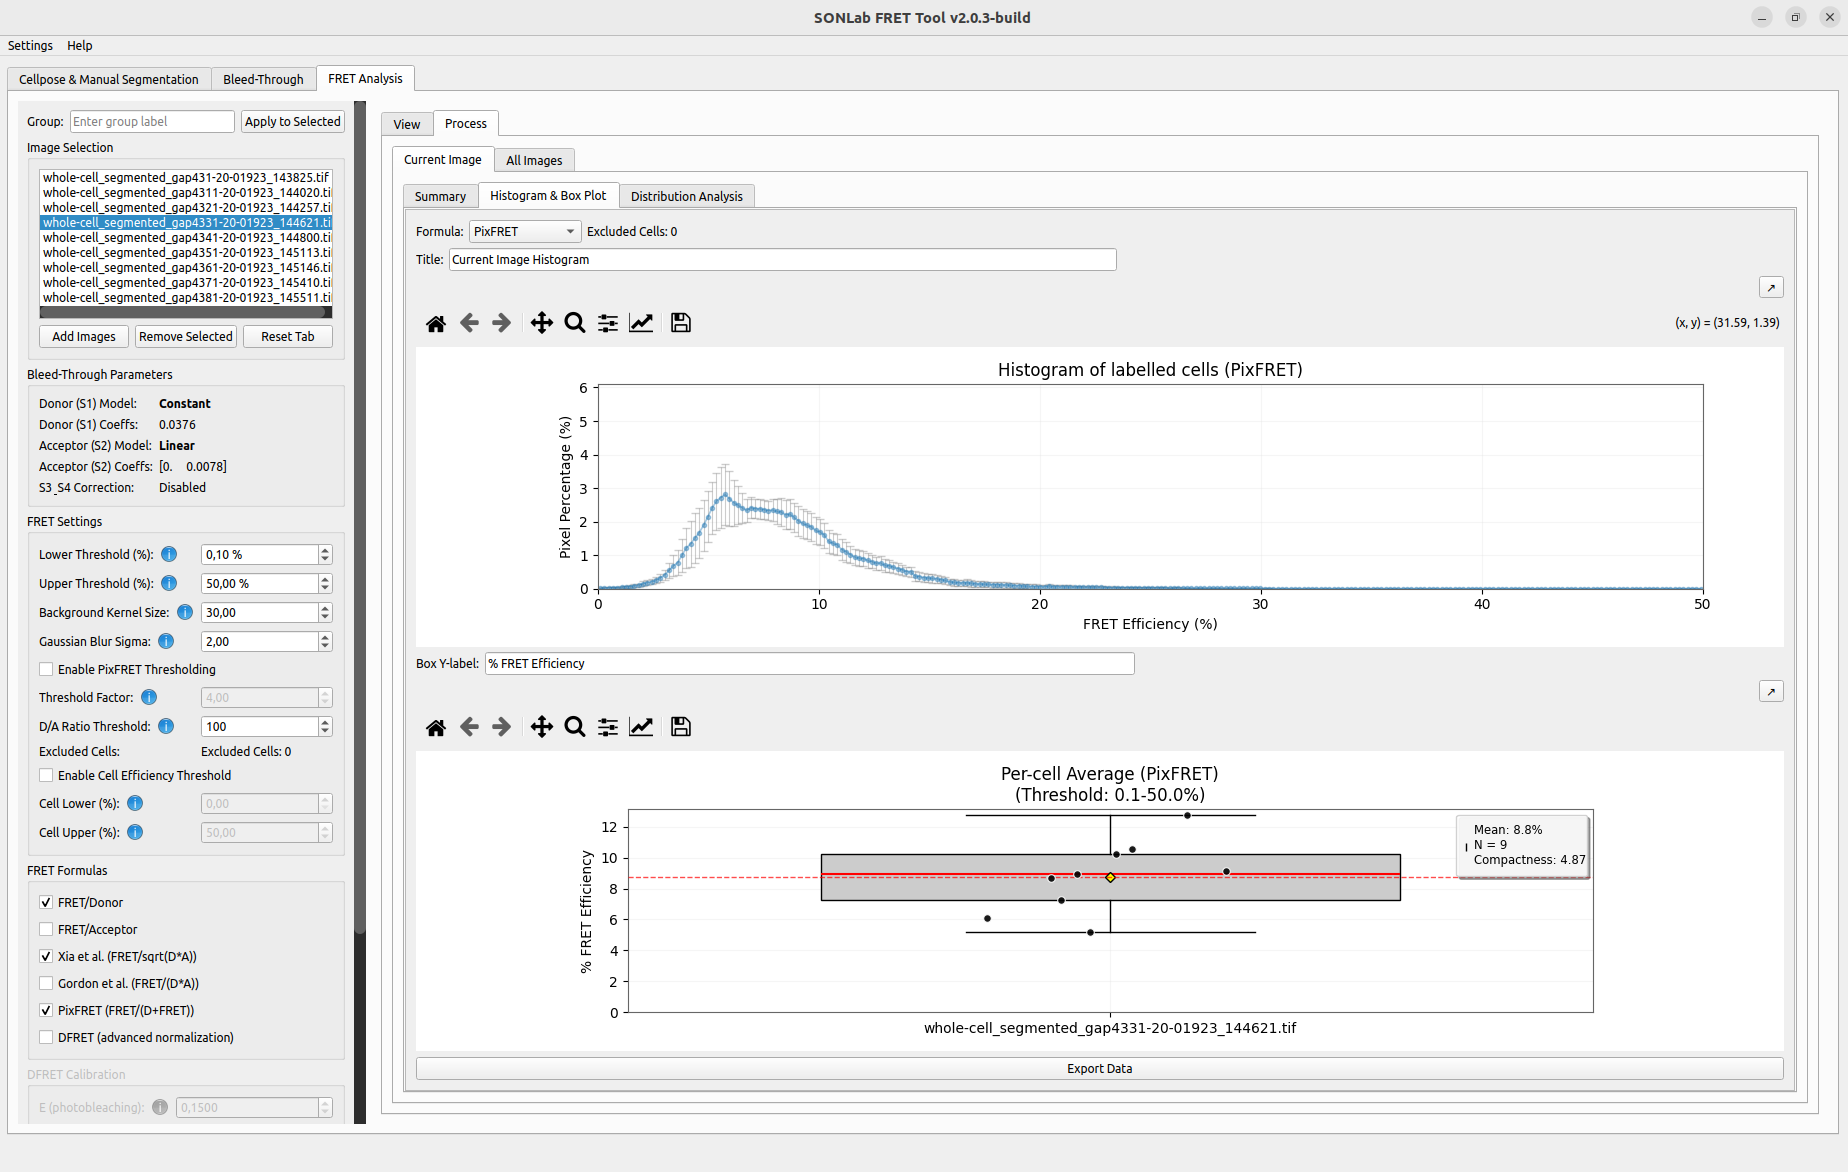1848x1172 pixels.
Task: Focus the histogram Title input field
Action: [x=782, y=259]
